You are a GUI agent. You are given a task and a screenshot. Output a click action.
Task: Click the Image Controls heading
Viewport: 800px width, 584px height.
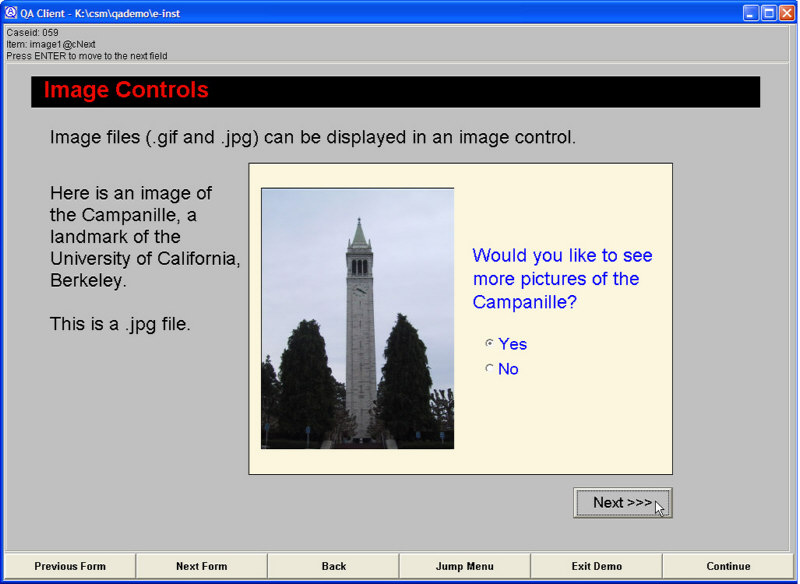point(126,90)
